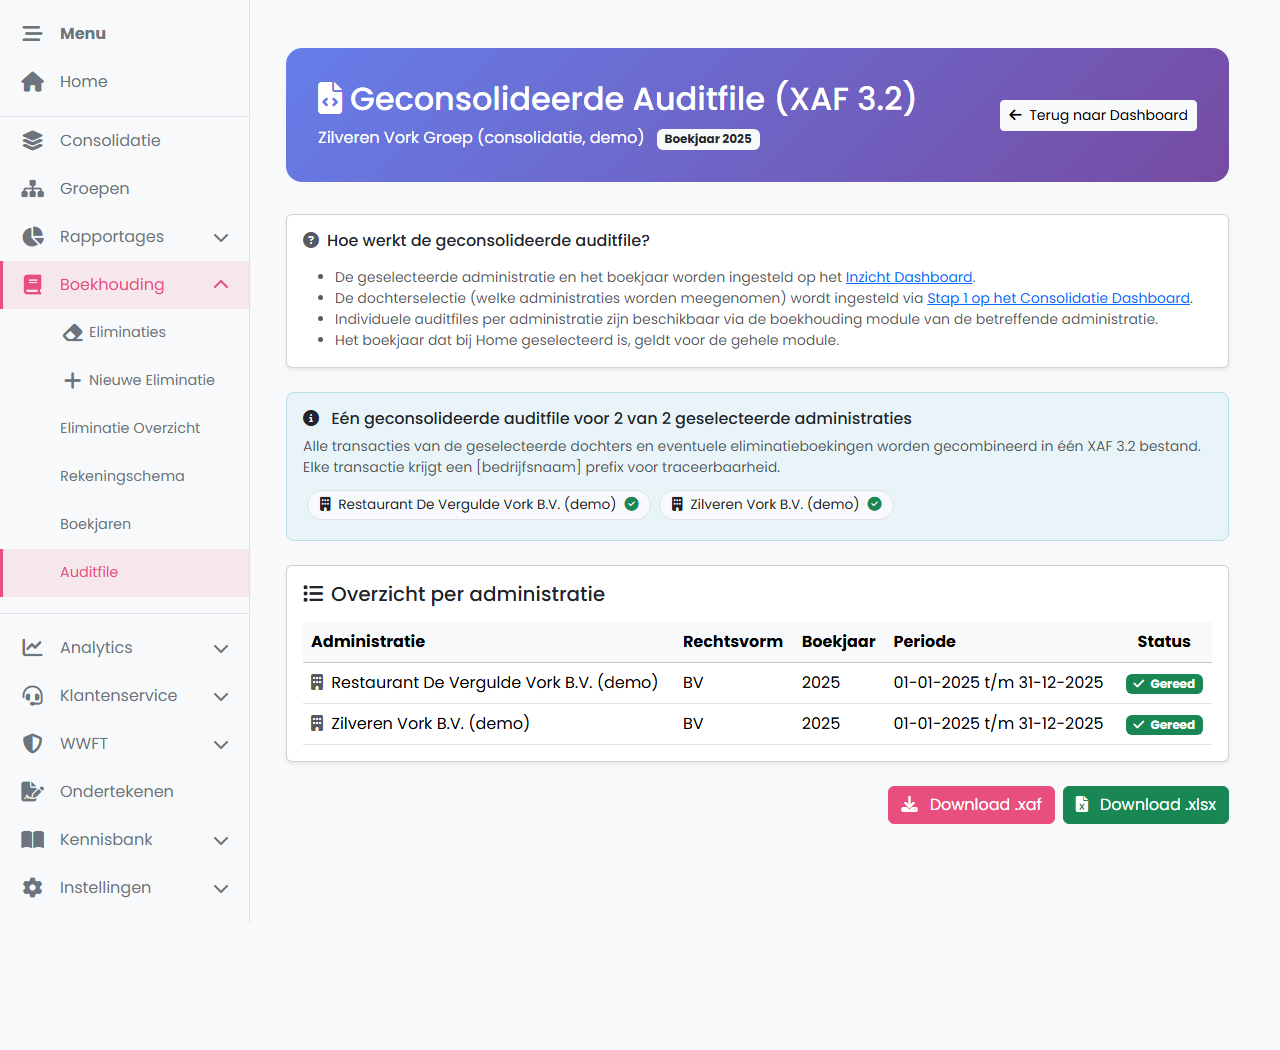Click the plus icon for Nieuwe Eliminatie
Screen dimensions: 1280x1050
click(x=72, y=381)
